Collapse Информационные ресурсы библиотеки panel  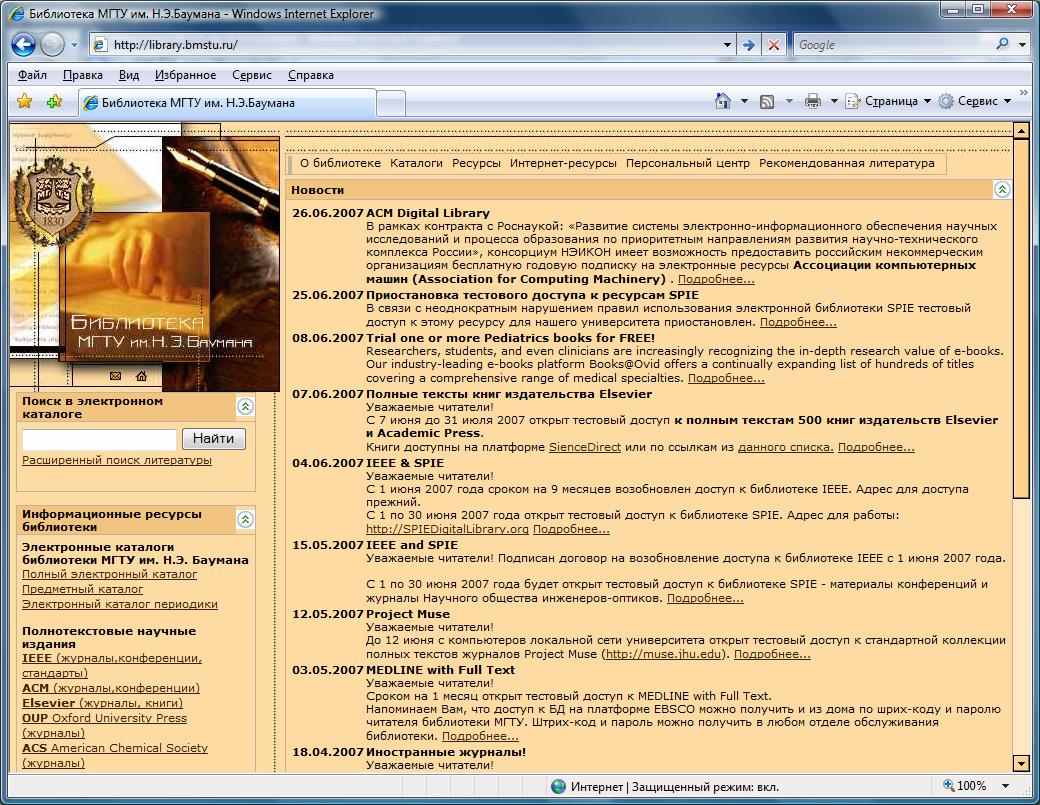[245, 519]
